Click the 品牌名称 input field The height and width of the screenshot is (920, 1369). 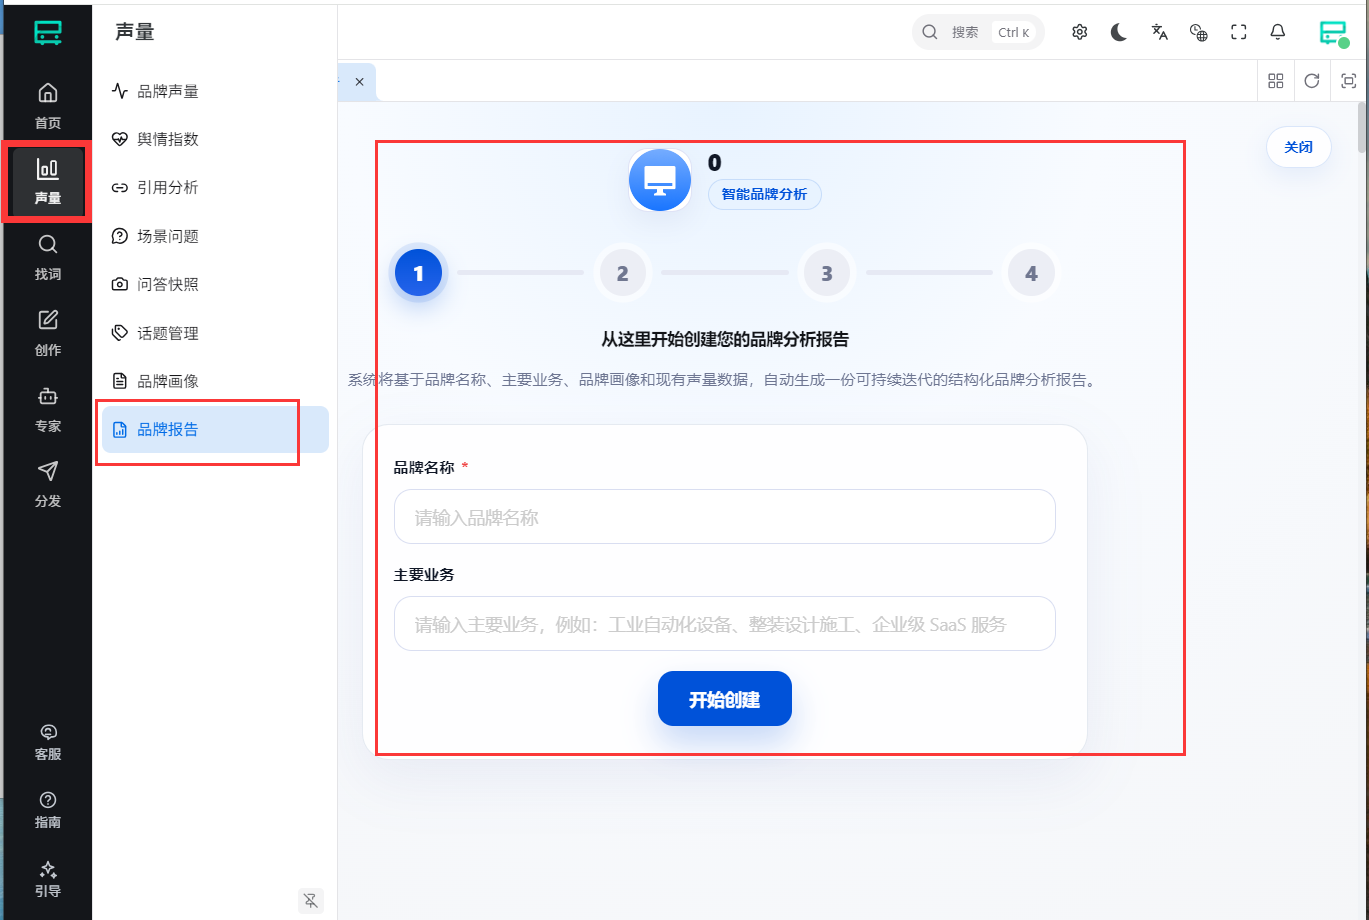coord(724,517)
